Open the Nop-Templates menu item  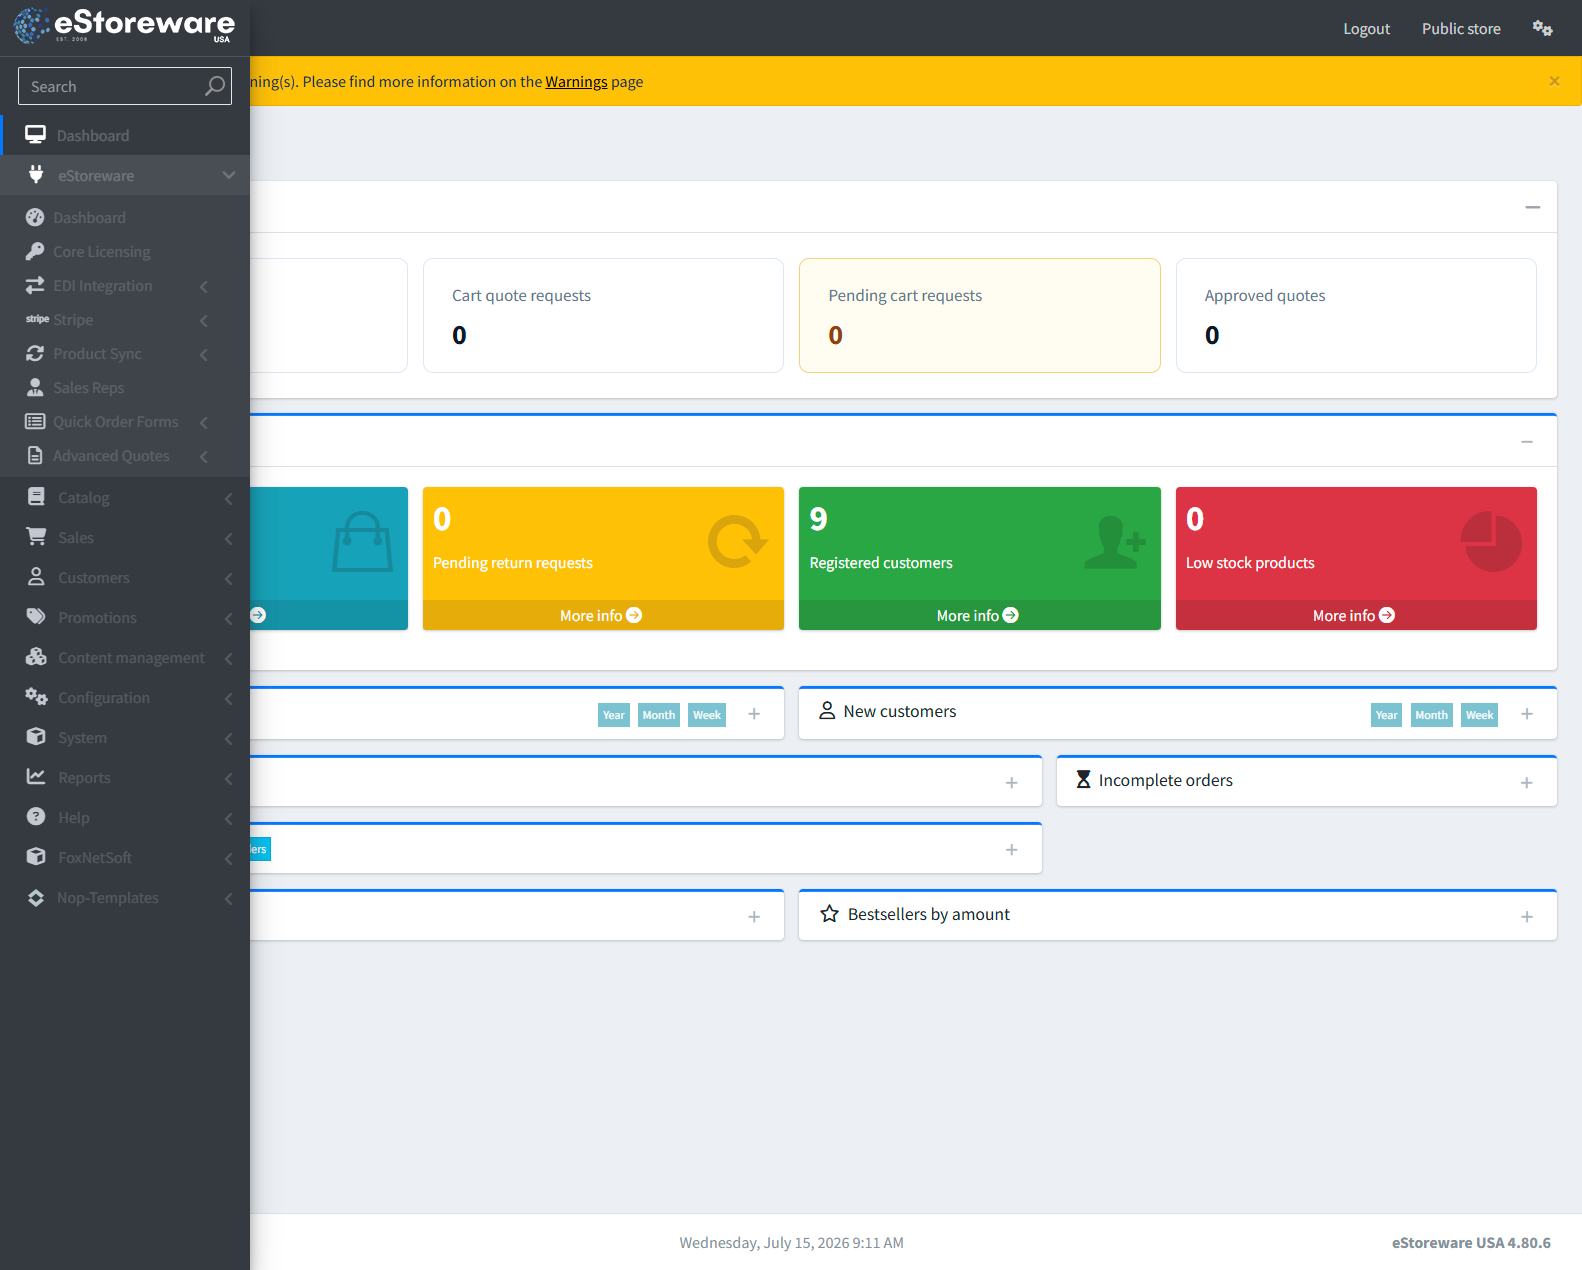pos(125,897)
